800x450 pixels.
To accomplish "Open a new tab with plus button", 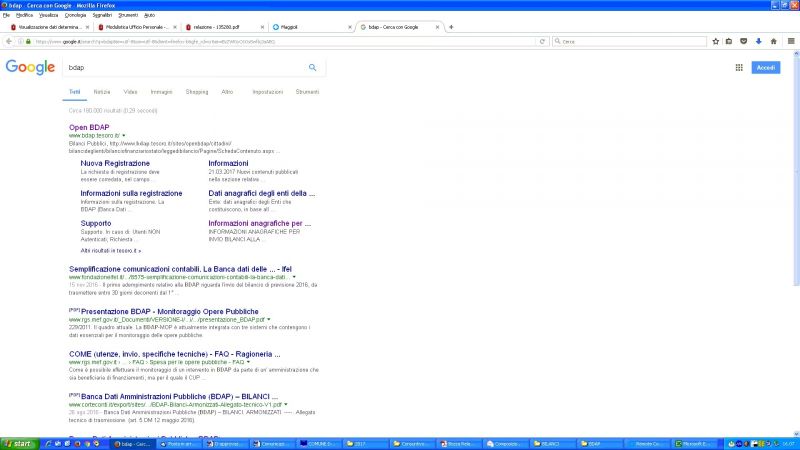I will (451, 27).
